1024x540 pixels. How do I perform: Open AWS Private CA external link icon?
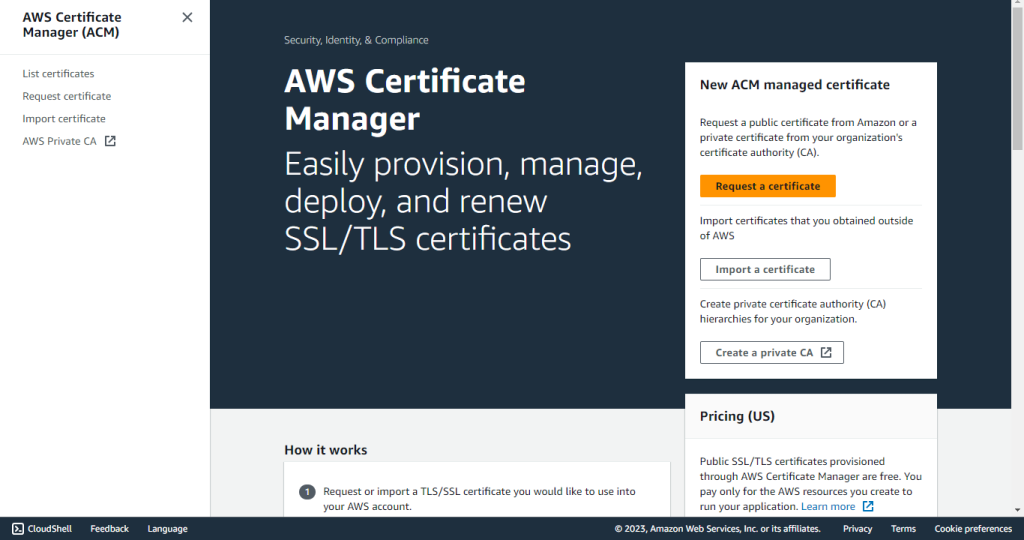click(110, 141)
